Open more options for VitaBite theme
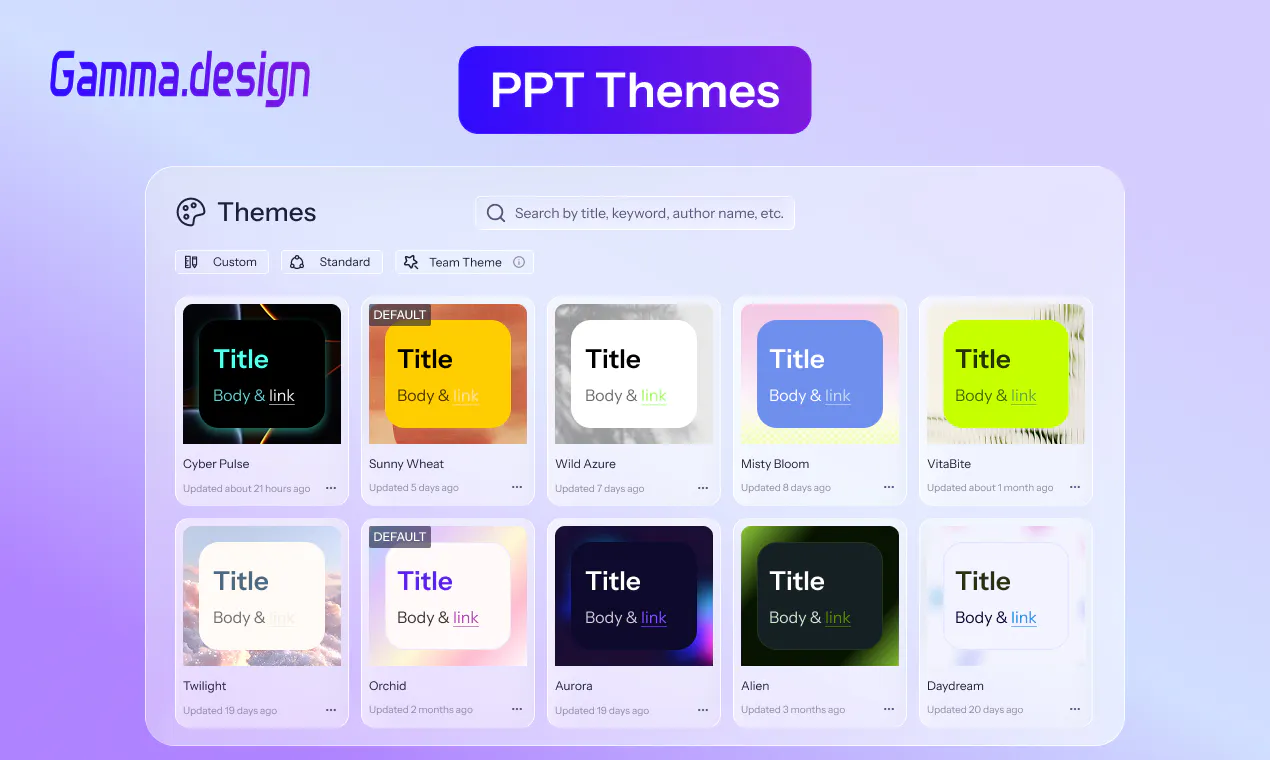 coord(1075,488)
